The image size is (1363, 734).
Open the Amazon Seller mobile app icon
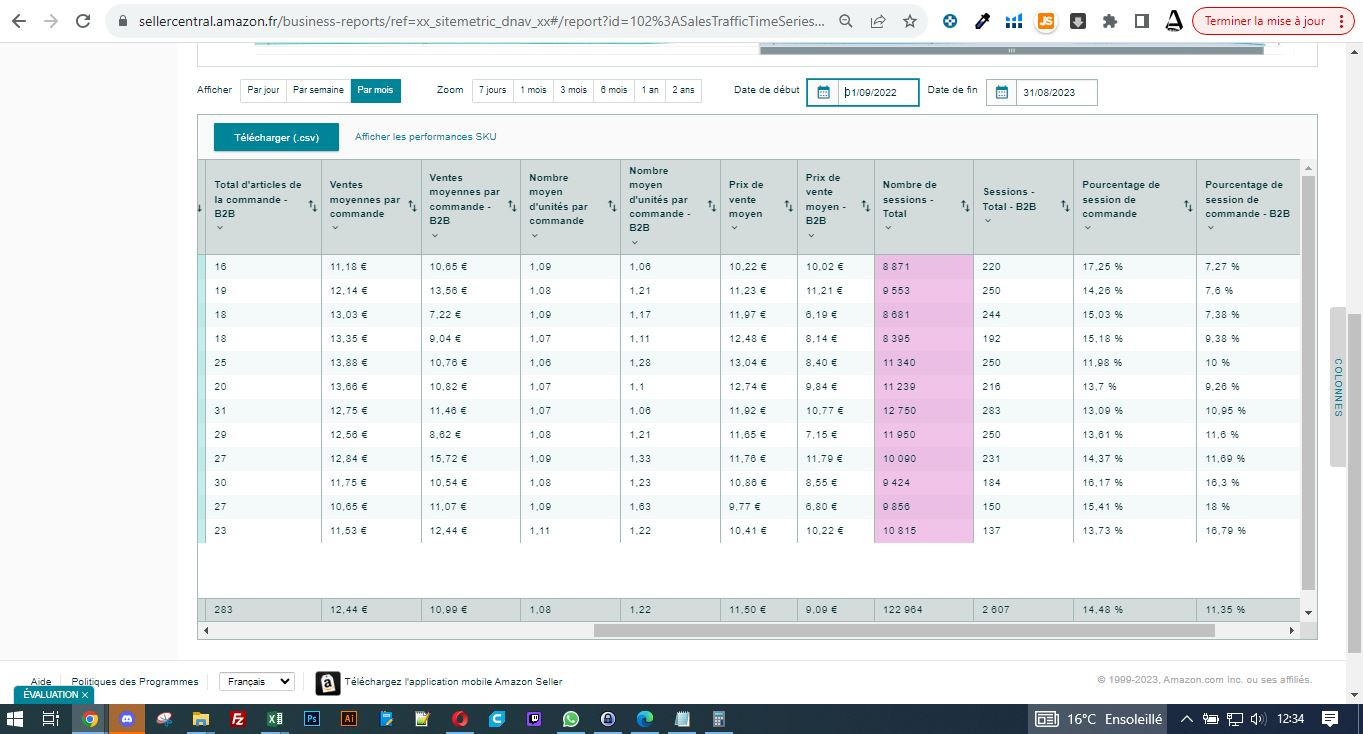coord(328,682)
